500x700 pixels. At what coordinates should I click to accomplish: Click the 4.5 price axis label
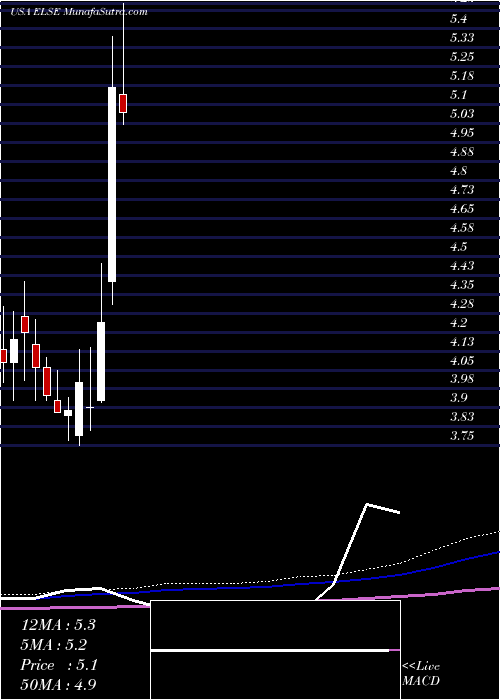[x=459, y=246]
